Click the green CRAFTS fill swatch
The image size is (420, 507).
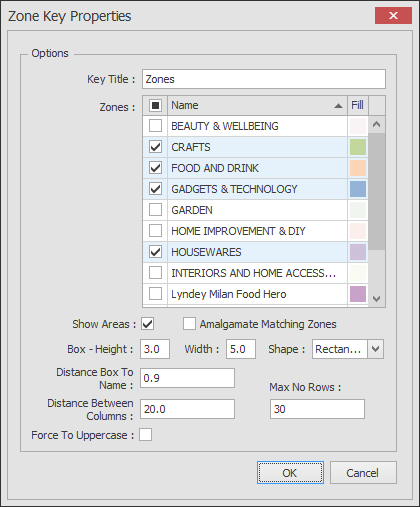pyautogui.click(x=358, y=147)
